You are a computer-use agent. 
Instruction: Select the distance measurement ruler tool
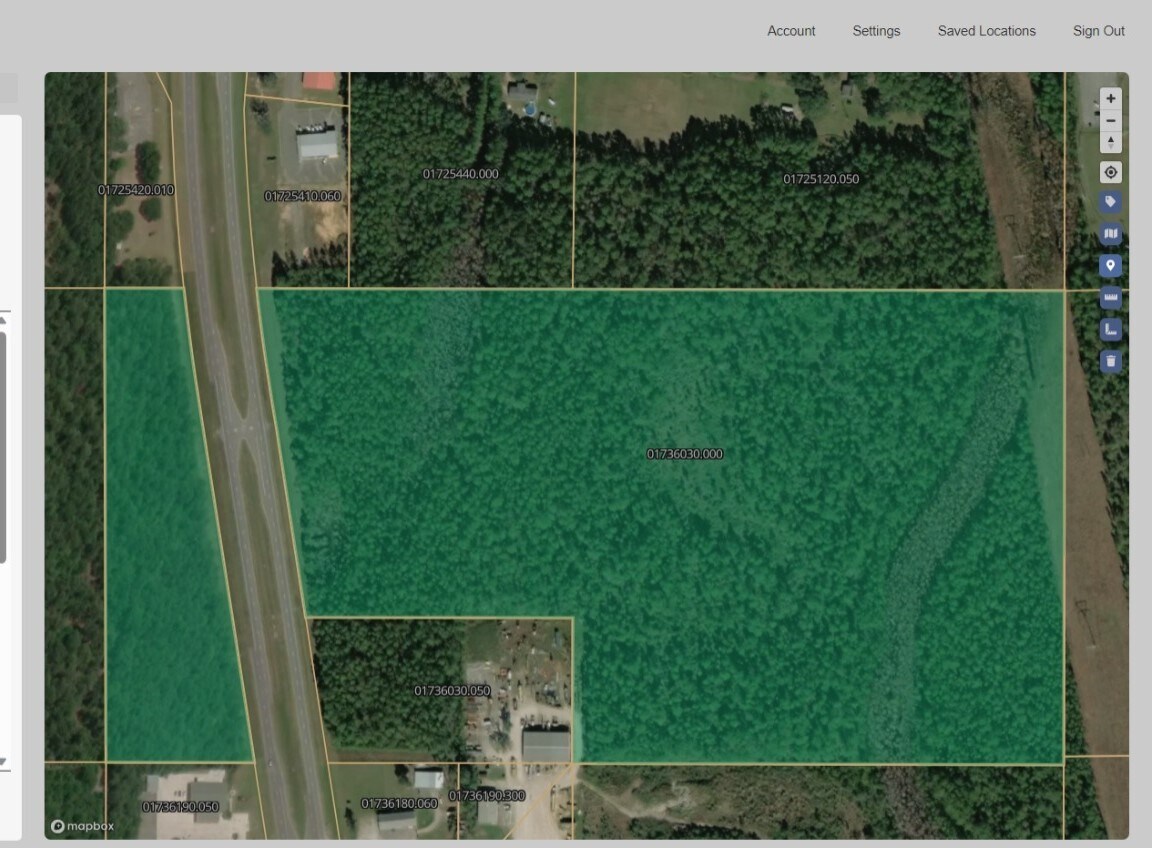[x=1110, y=297]
